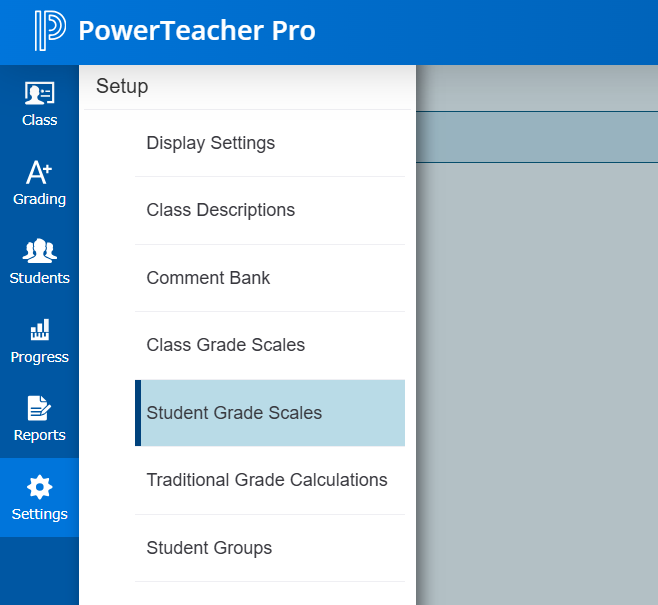Select highlighted Student Grade Scales item
The image size is (658, 605).
(x=234, y=413)
